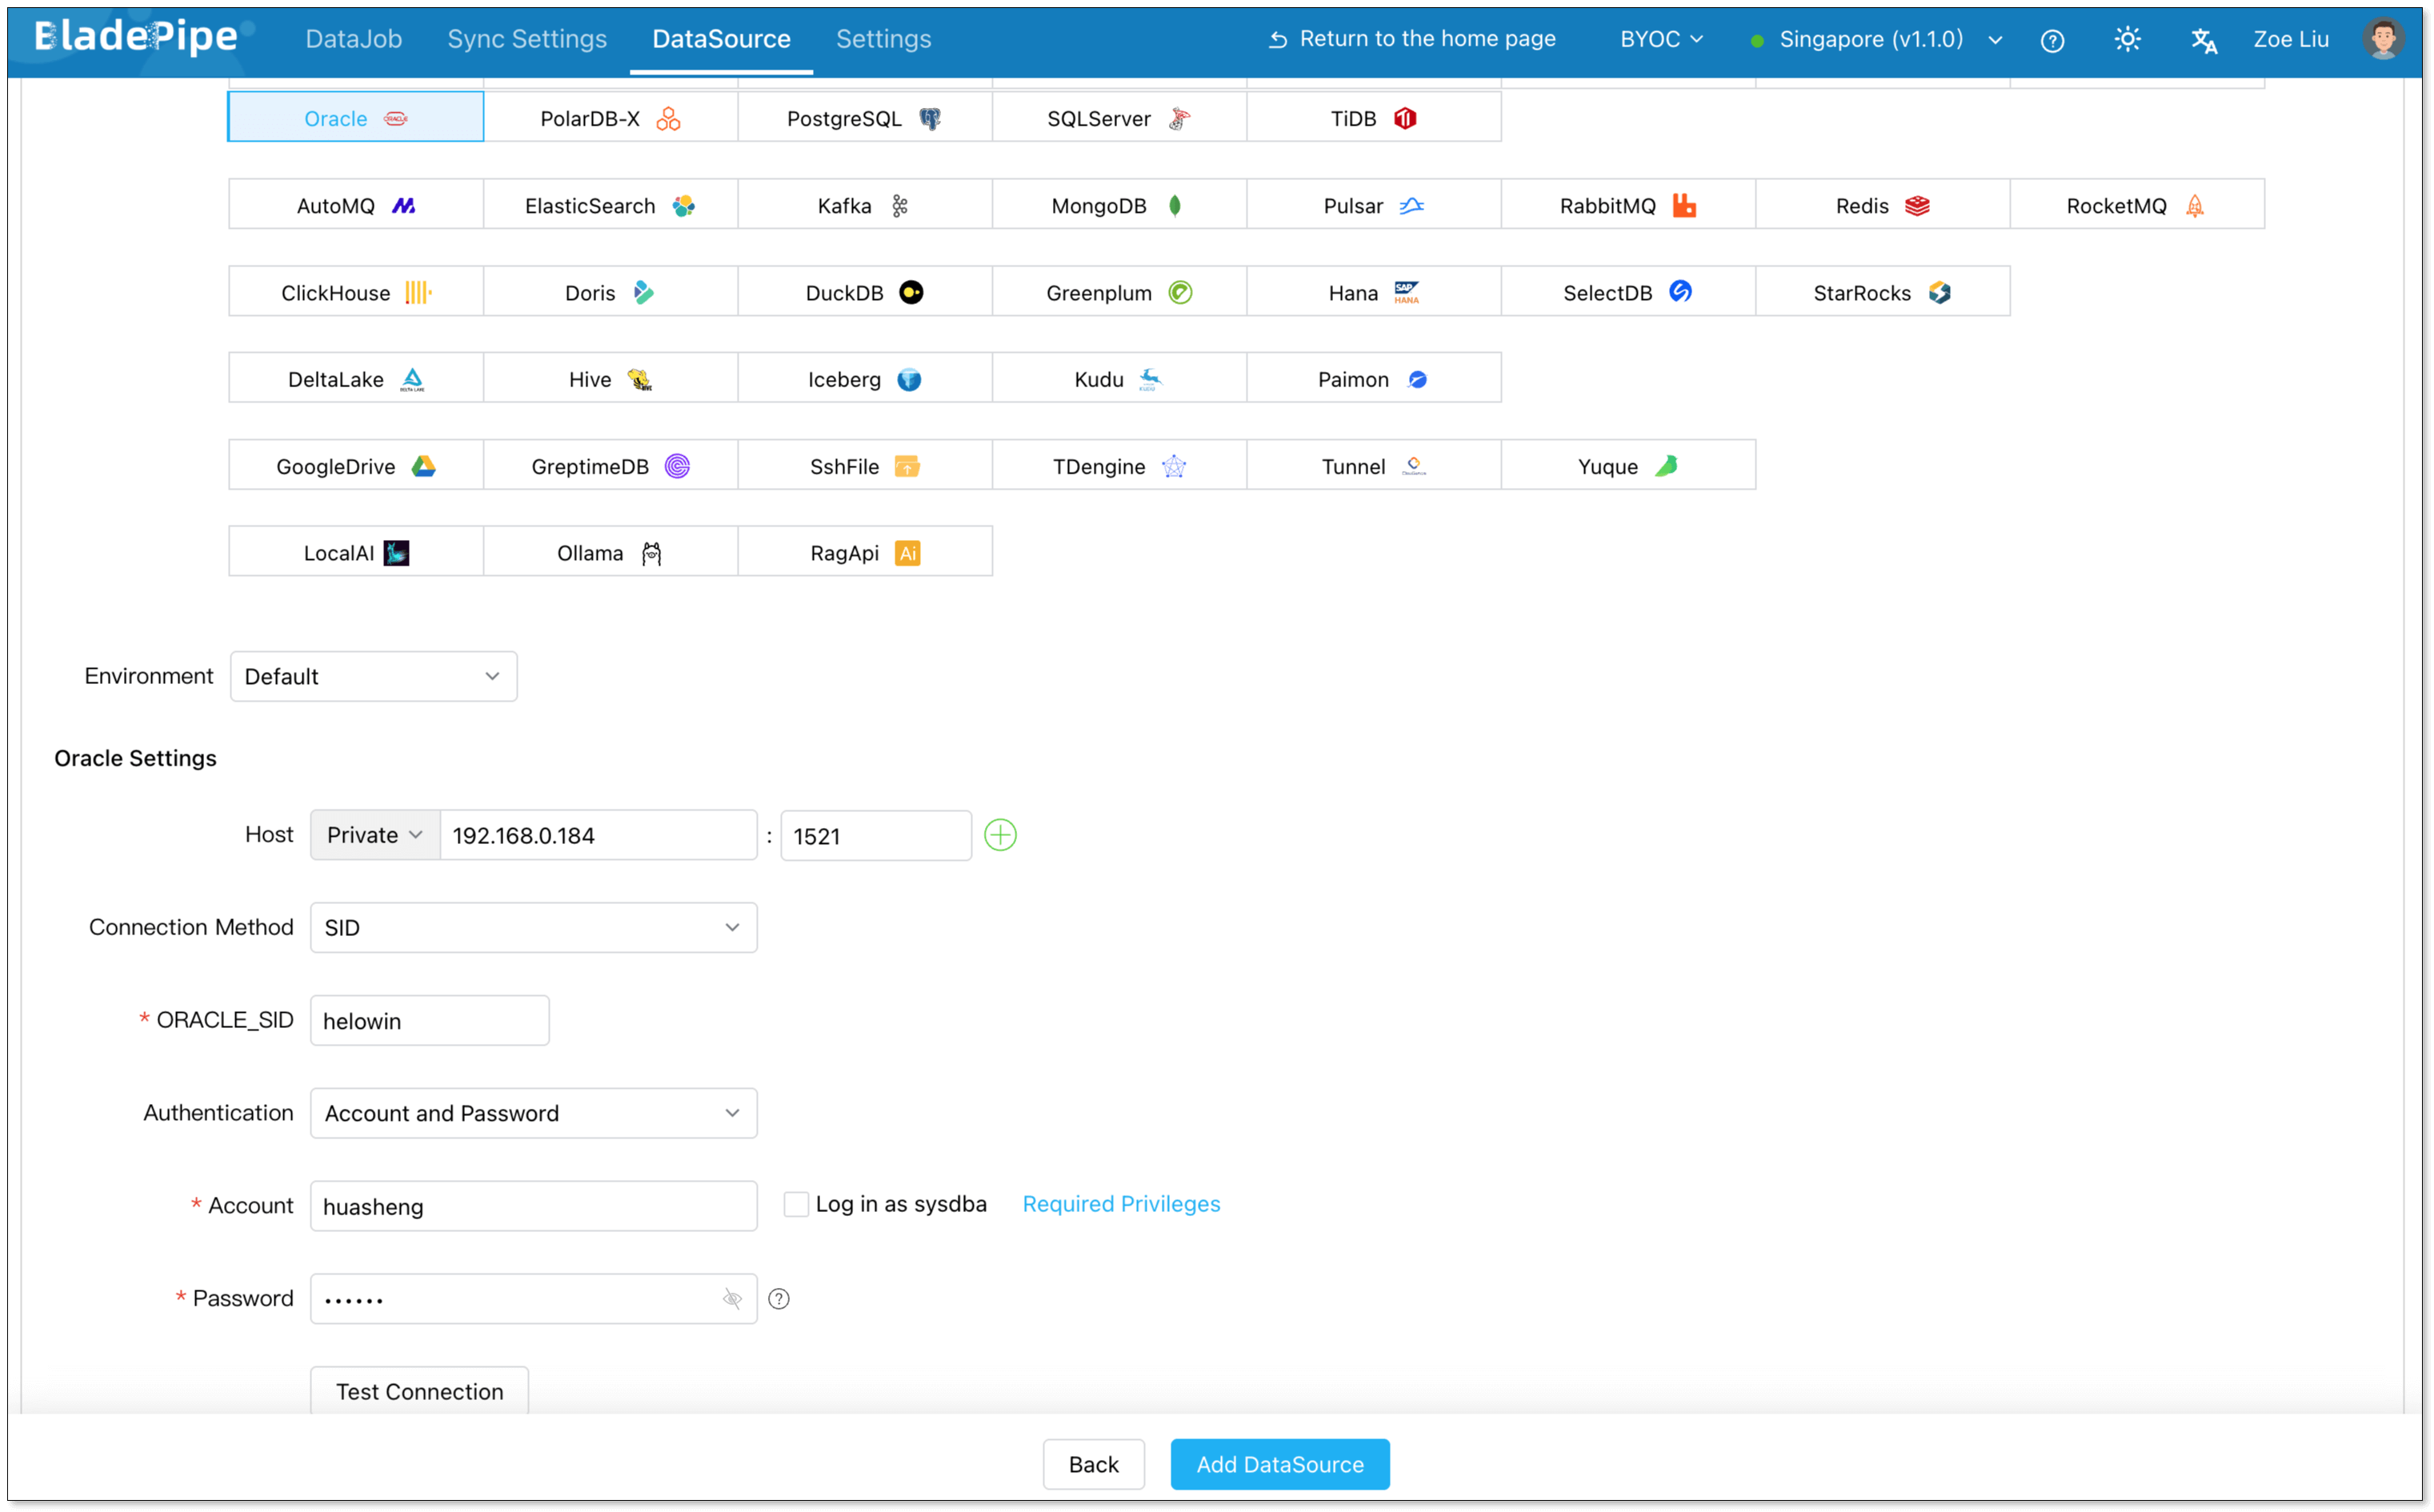Click the Add DataSource button
The image size is (2434, 1512).
pos(1279,1464)
